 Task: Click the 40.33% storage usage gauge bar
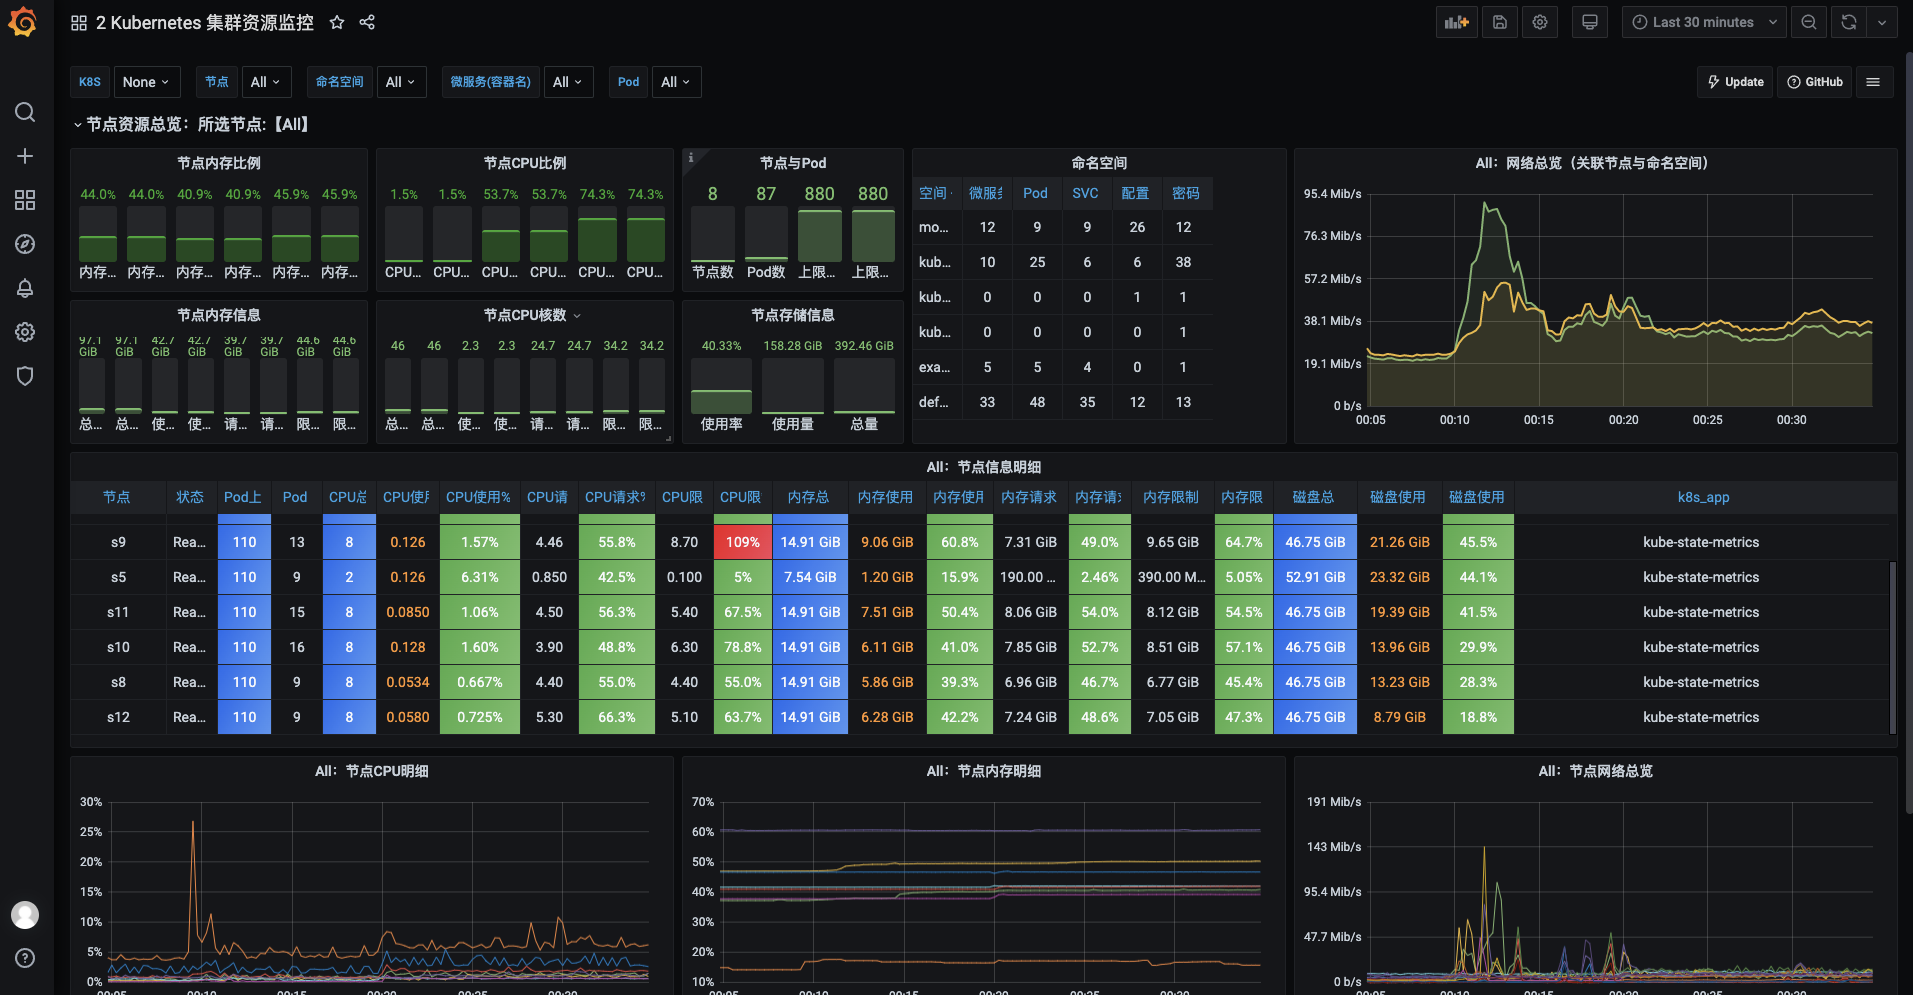721,385
